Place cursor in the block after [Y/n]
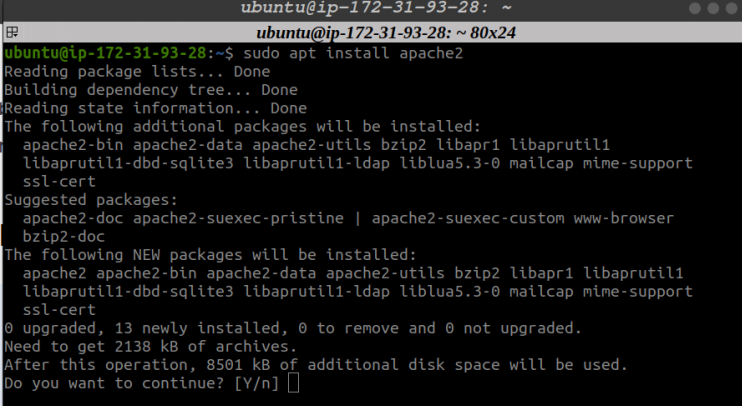The height and width of the screenshot is (406, 742). [293, 383]
